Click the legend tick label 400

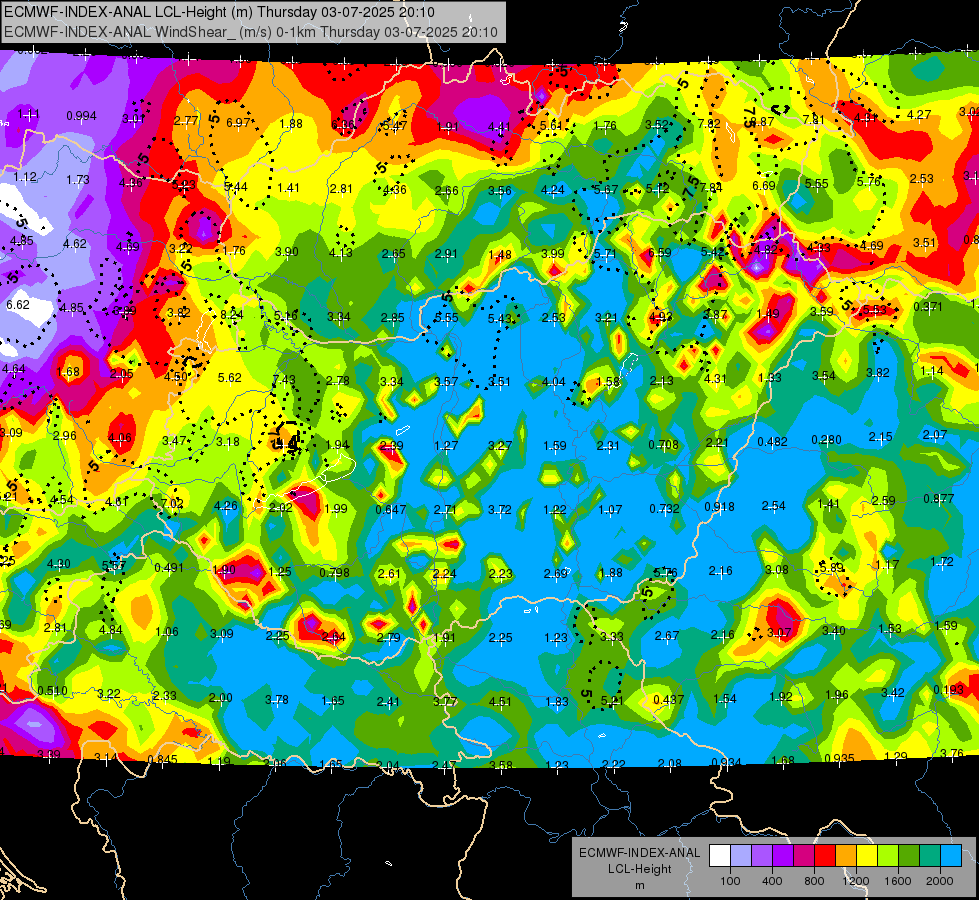pos(772,881)
